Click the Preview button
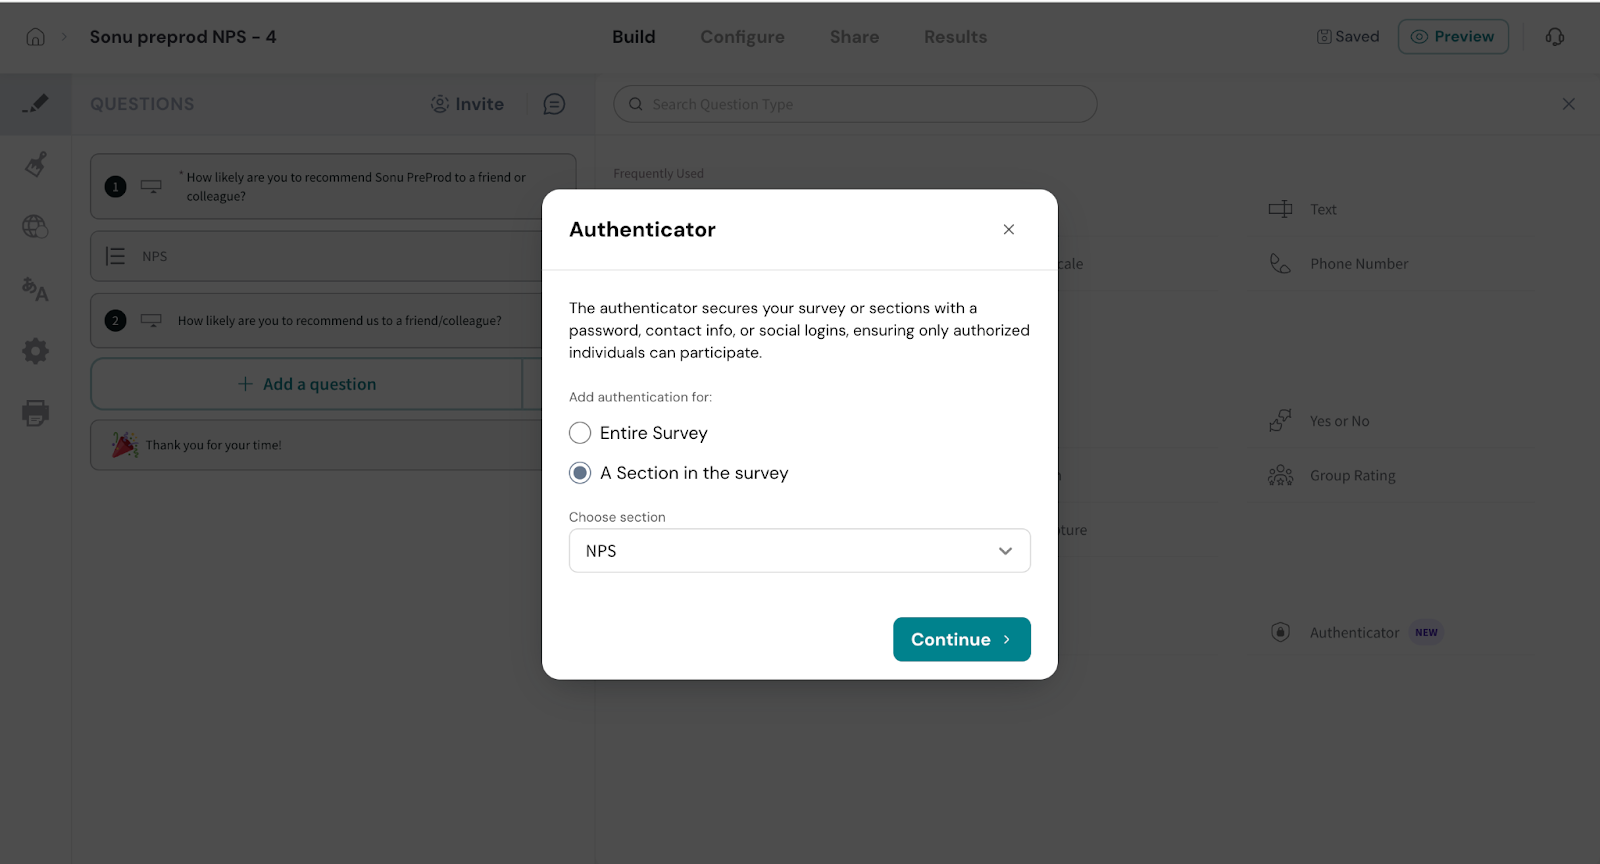Image resolution: width=1600 pixels, height=864 pixels. 1452,37
